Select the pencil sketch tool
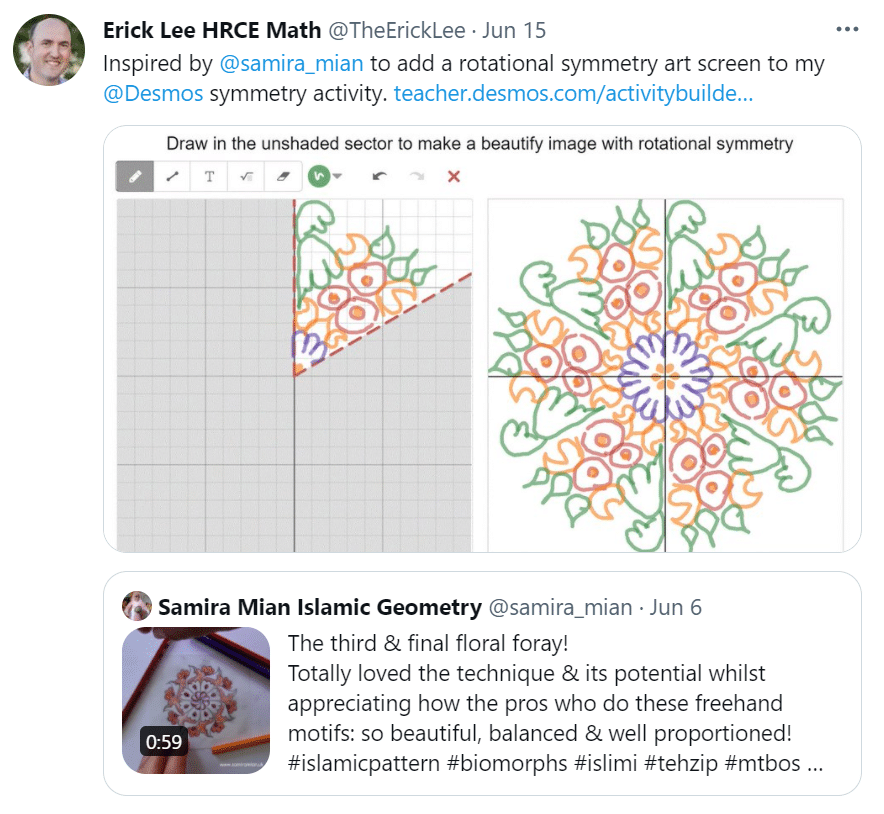Image resolution: width=884 pixels, height=814 pixels. [x=135, y=176]
